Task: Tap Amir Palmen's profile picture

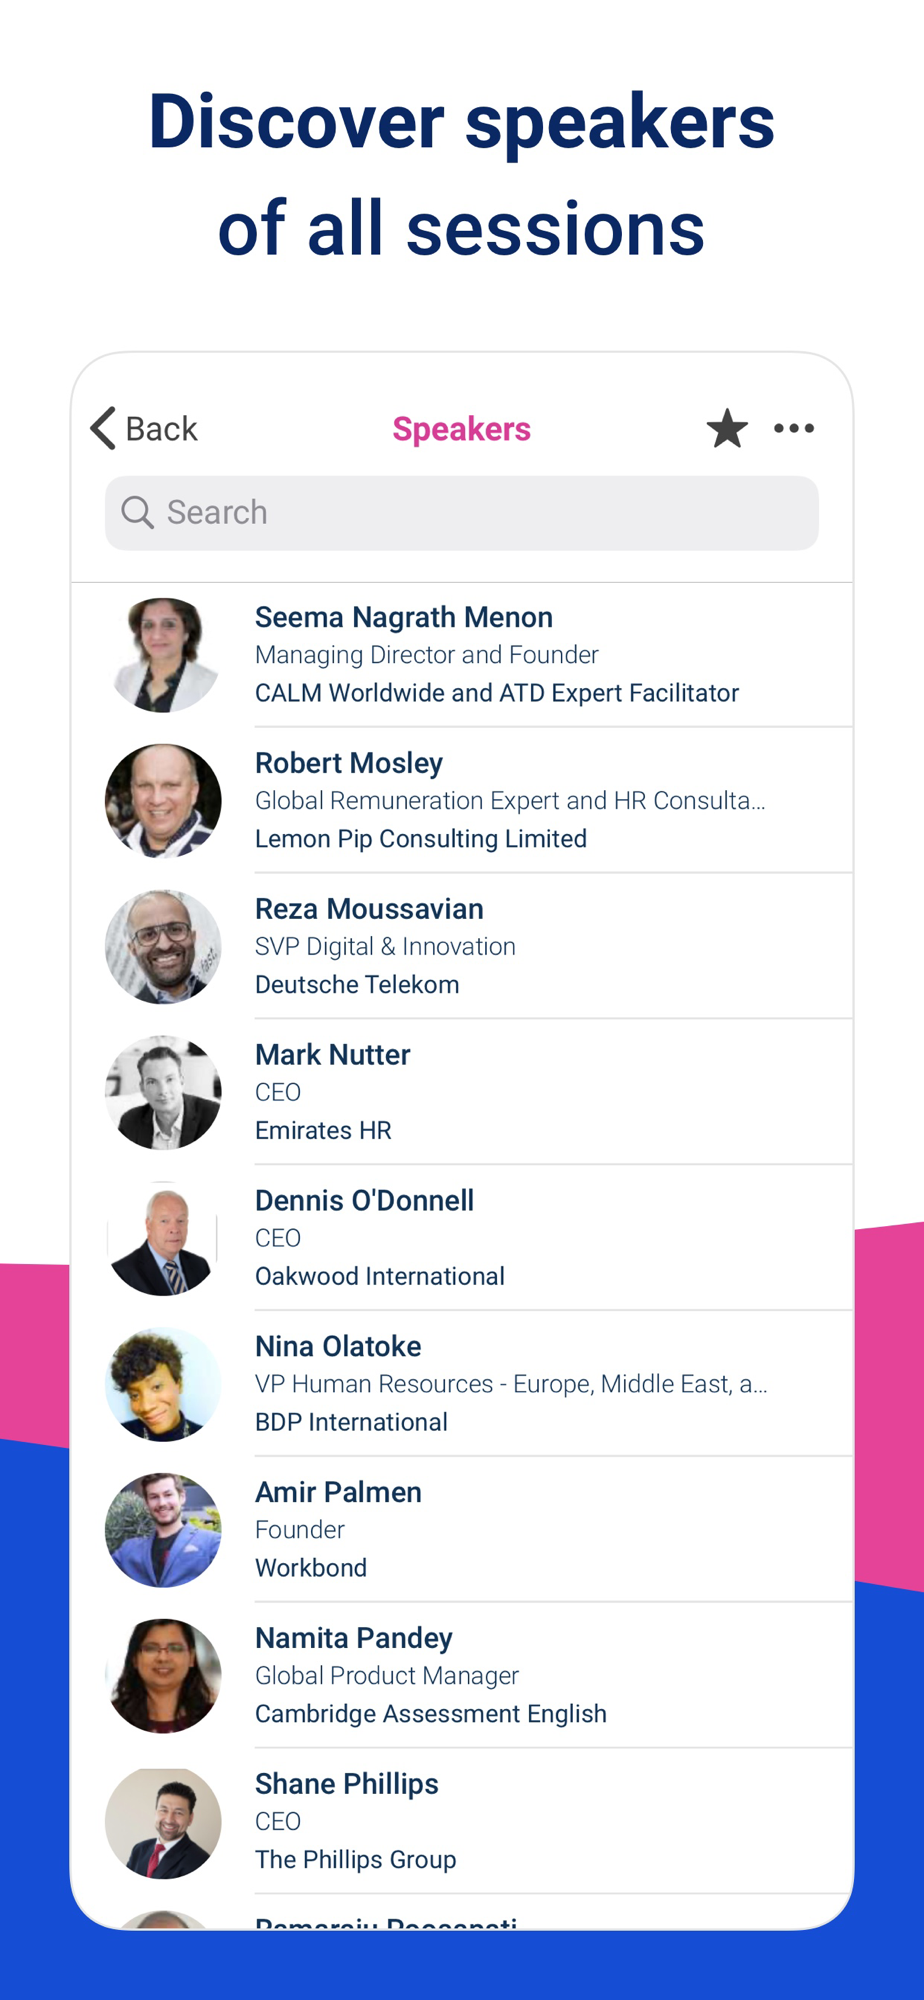Action: click(x=163, y=1530)
